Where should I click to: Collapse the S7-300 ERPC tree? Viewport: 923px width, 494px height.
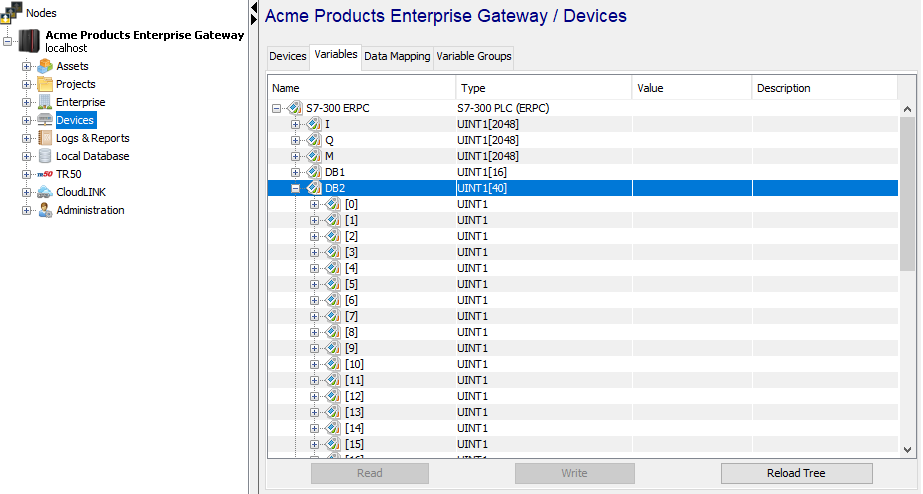pos(276,108)
